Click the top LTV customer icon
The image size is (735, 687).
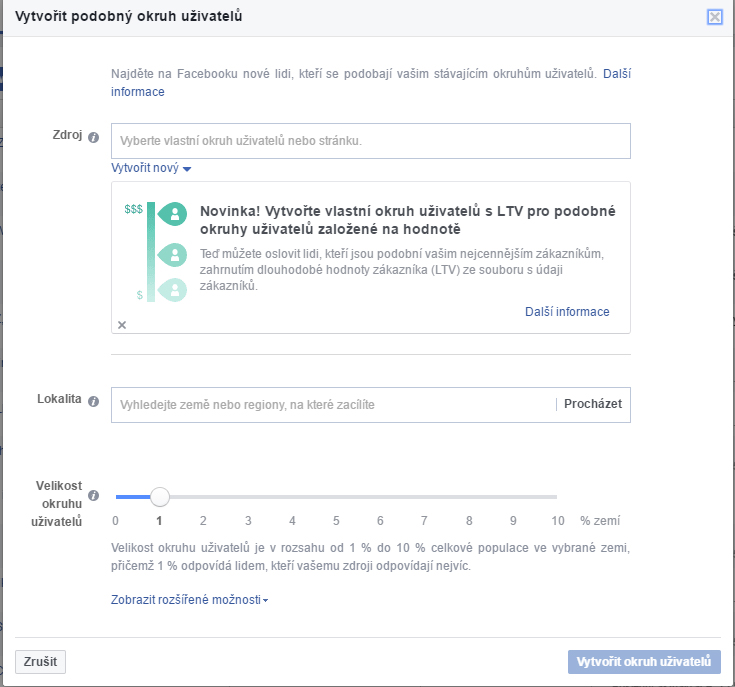(x=172, y=214)
